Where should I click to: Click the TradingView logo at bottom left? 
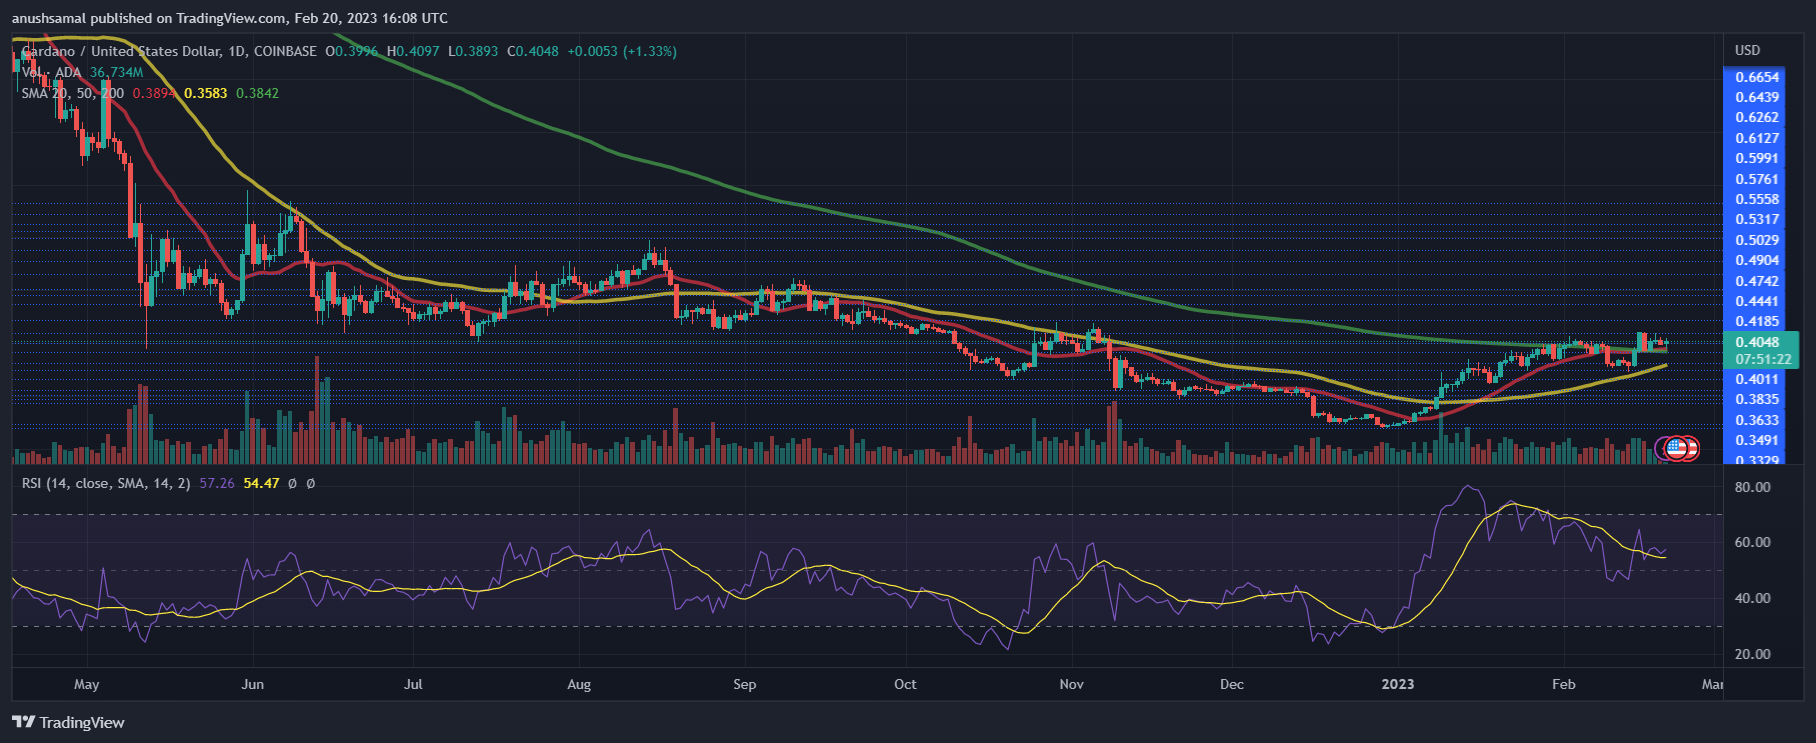[x=68, y=722]
